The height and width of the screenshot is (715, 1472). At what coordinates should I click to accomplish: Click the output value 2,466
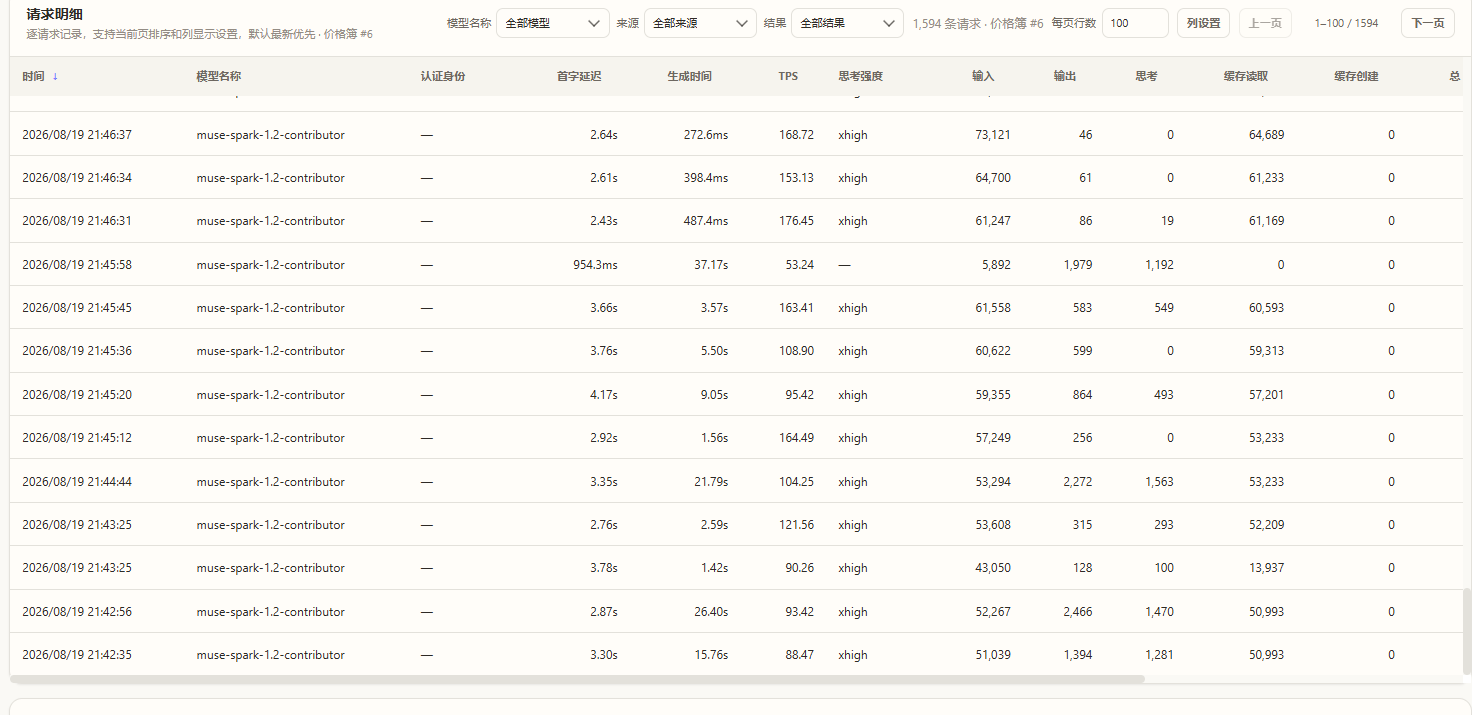[x=1078, y=611]
